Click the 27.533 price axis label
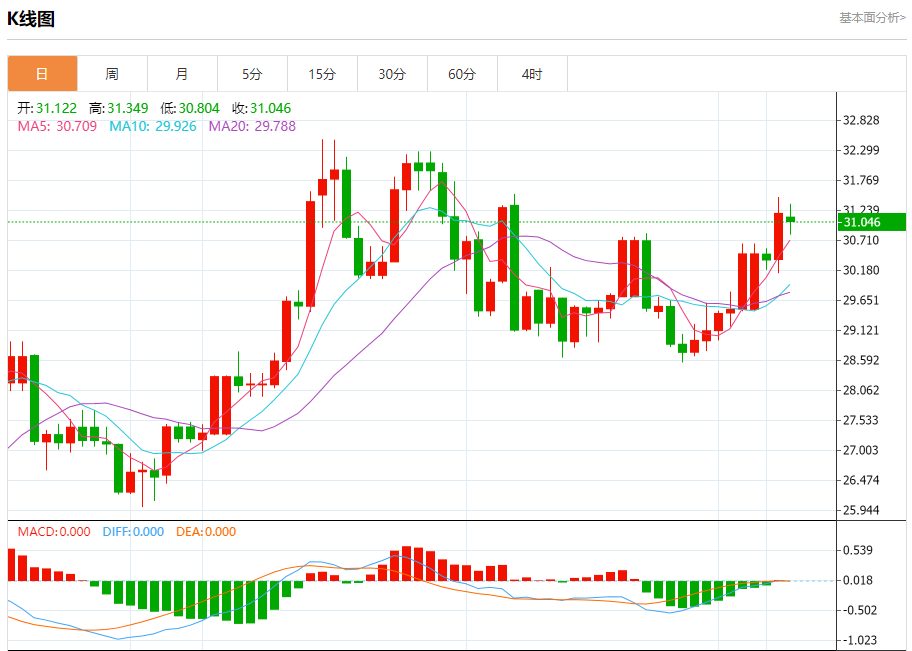The image size is (912, 651). tap(861, 420)
